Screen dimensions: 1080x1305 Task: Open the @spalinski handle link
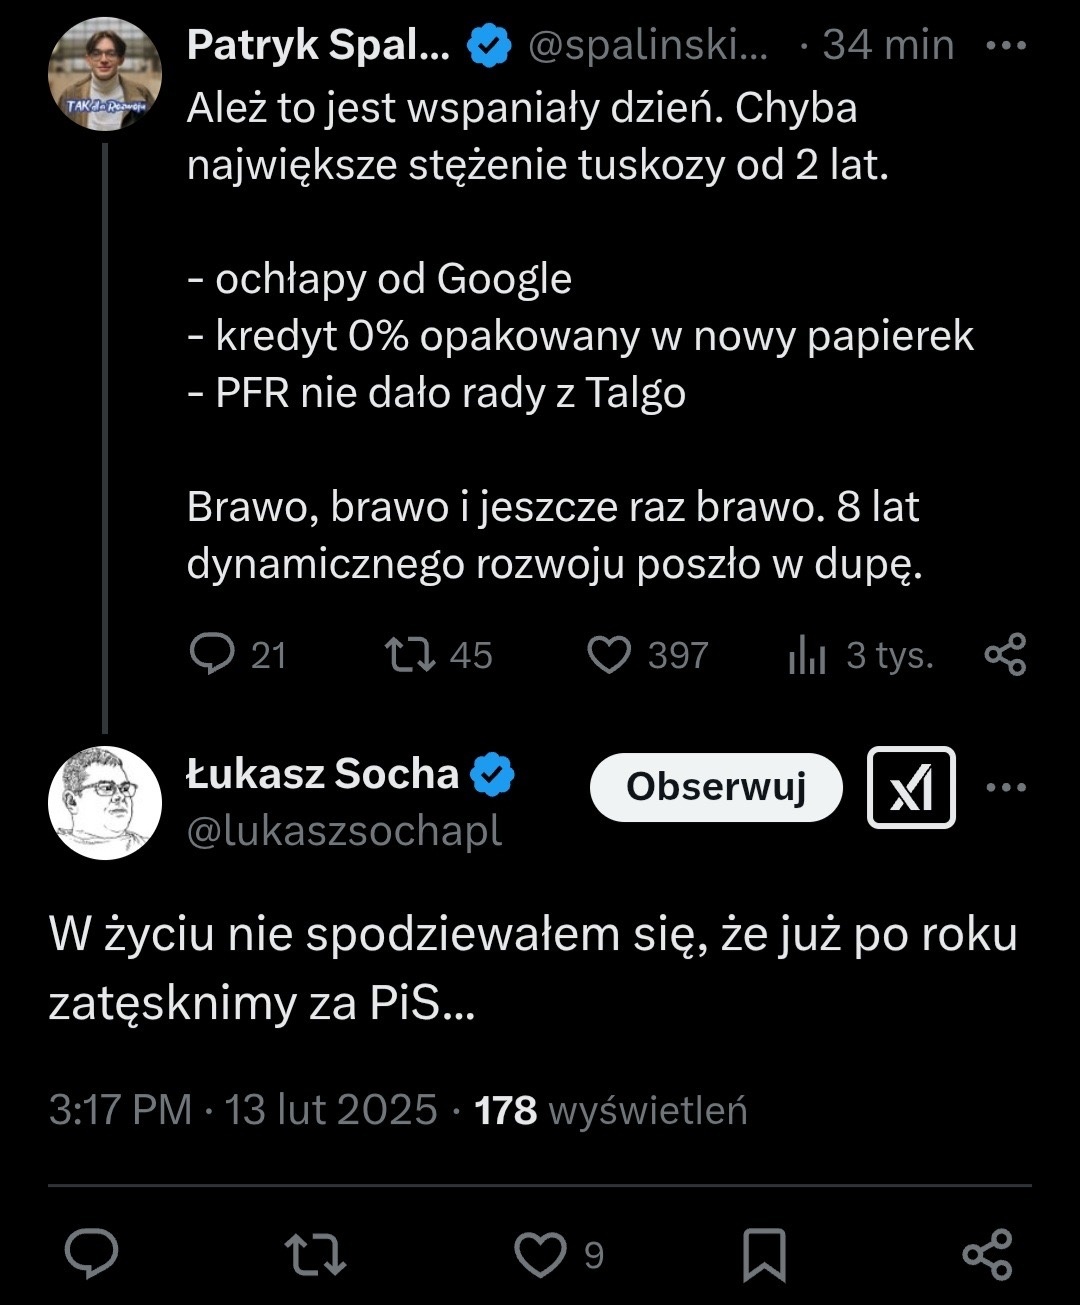(648, 46)
